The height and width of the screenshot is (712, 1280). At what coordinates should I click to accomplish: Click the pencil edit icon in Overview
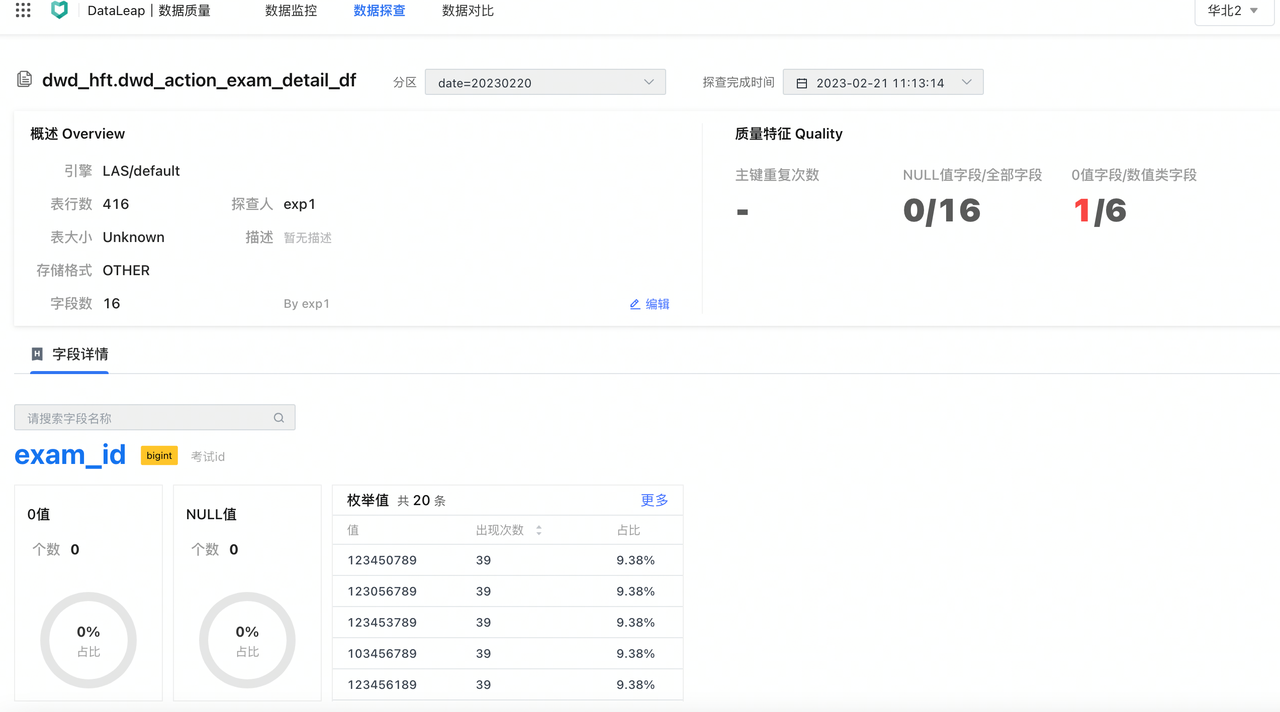[634, 304]
